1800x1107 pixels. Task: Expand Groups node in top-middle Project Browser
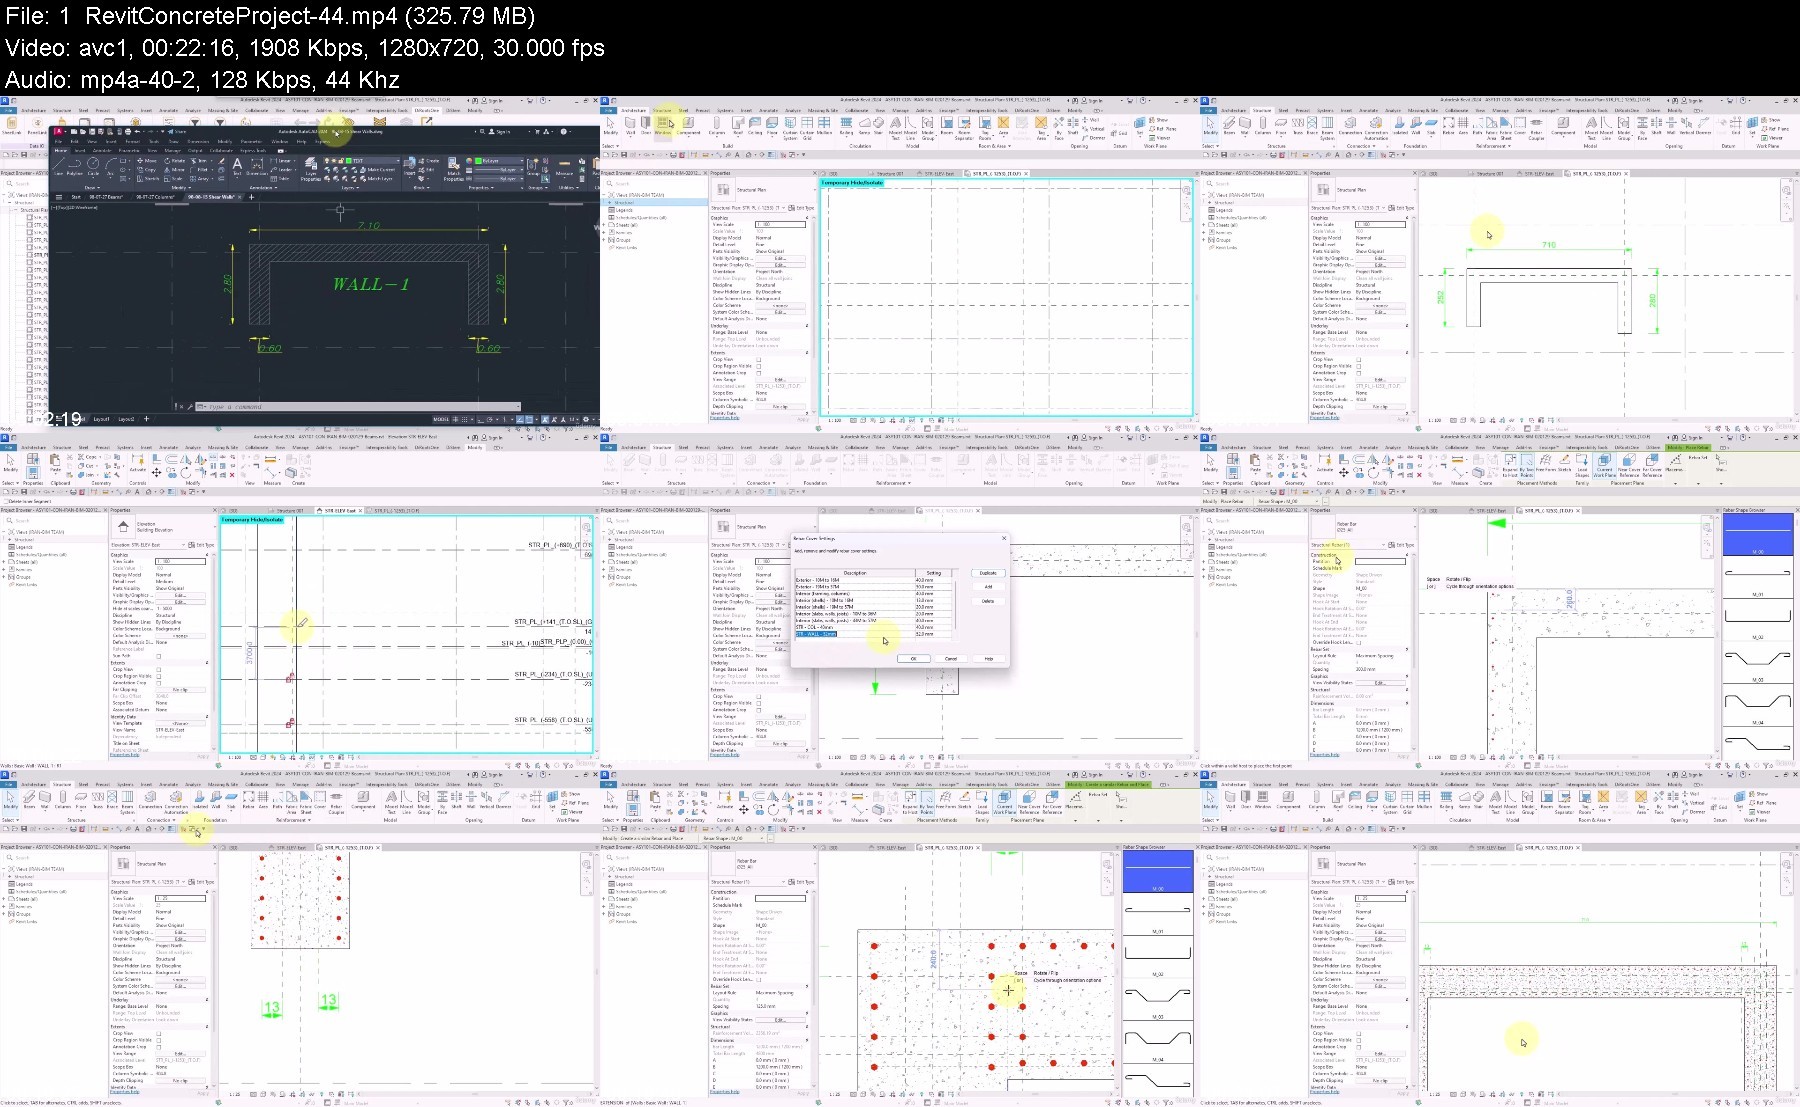tap(603, 240)
